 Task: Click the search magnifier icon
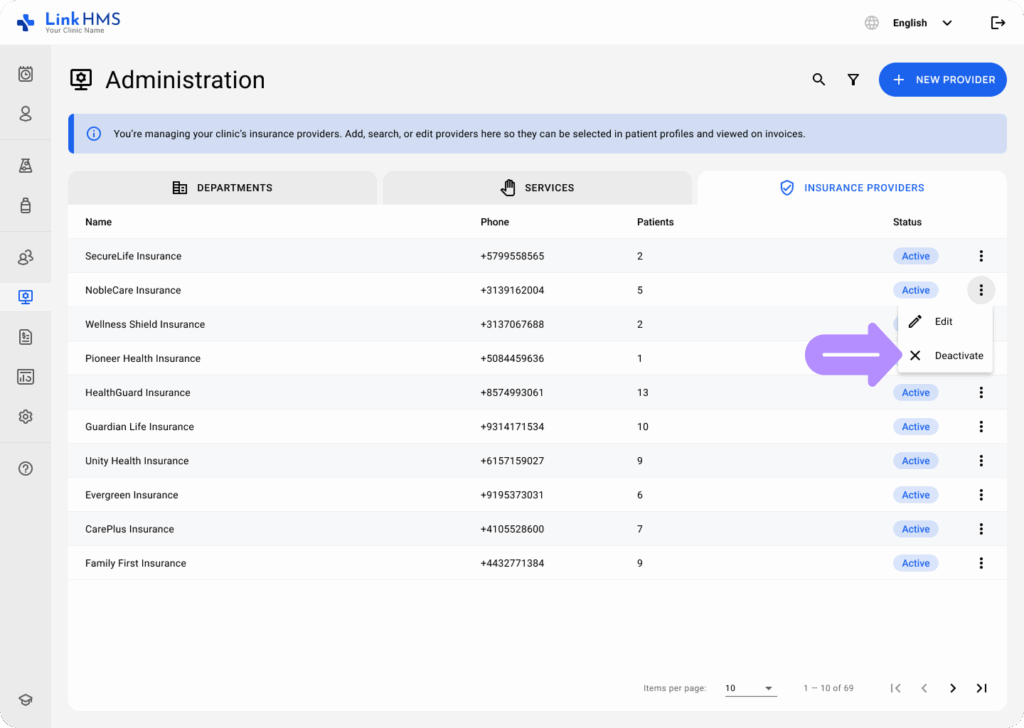pyautogui.click(x=818, y=80)
